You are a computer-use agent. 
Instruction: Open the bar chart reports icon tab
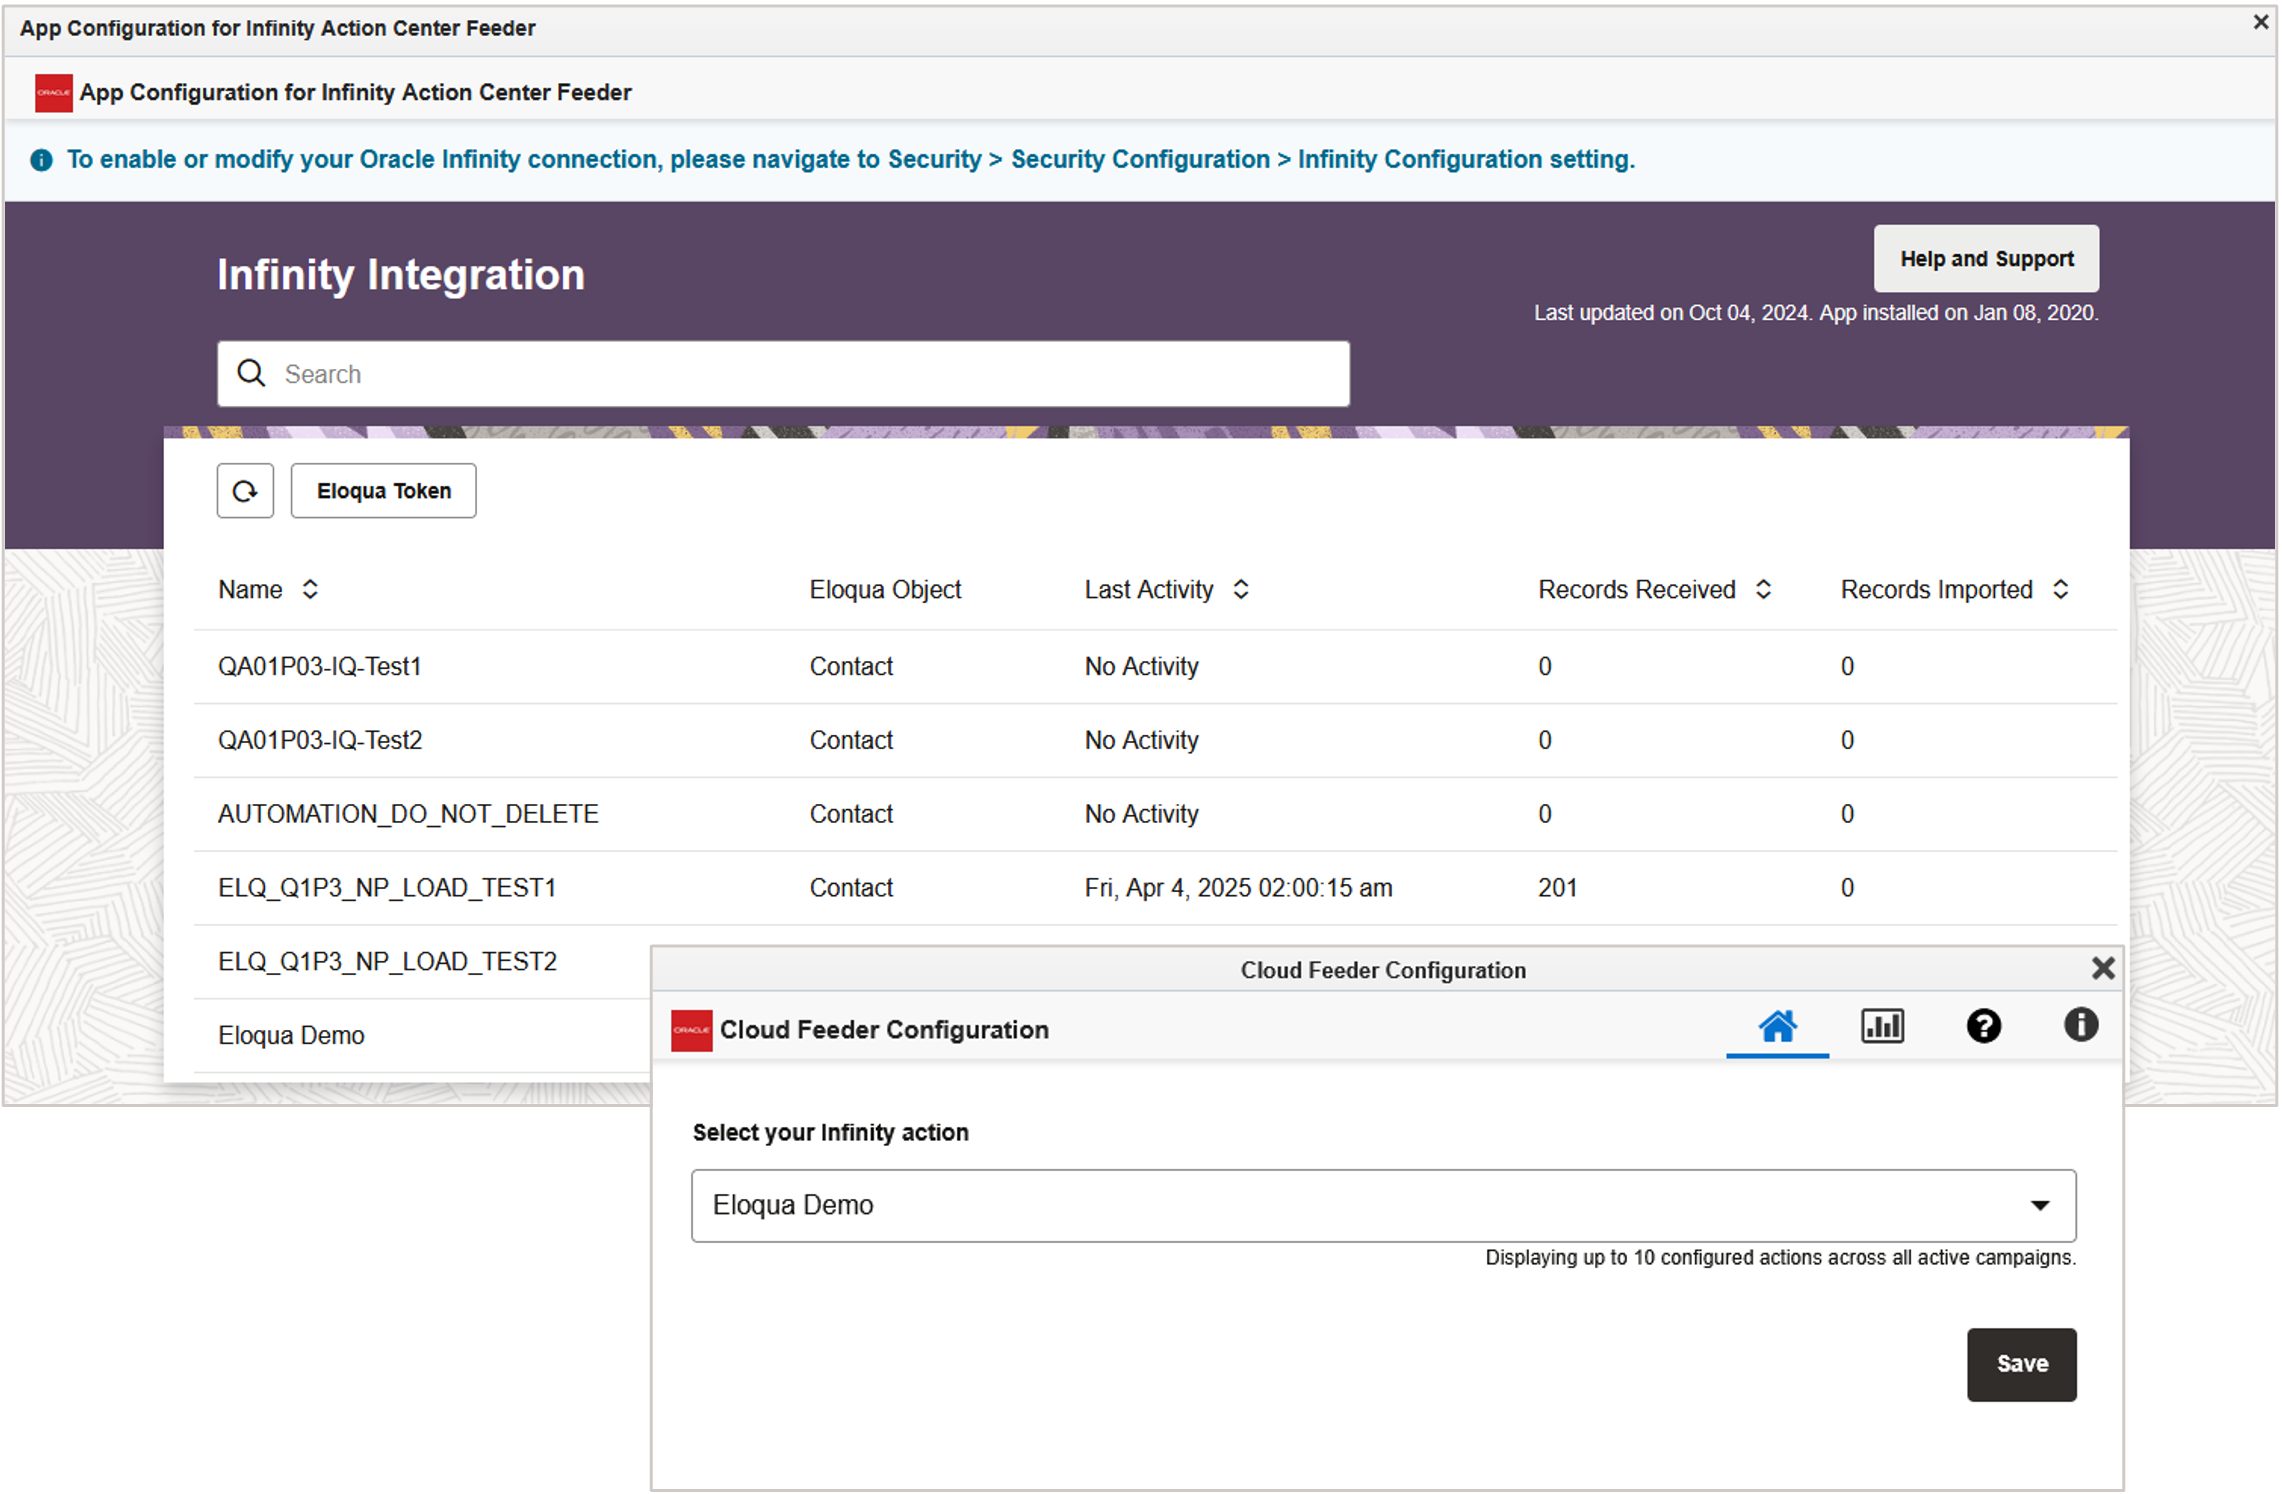(1882, 1026)
